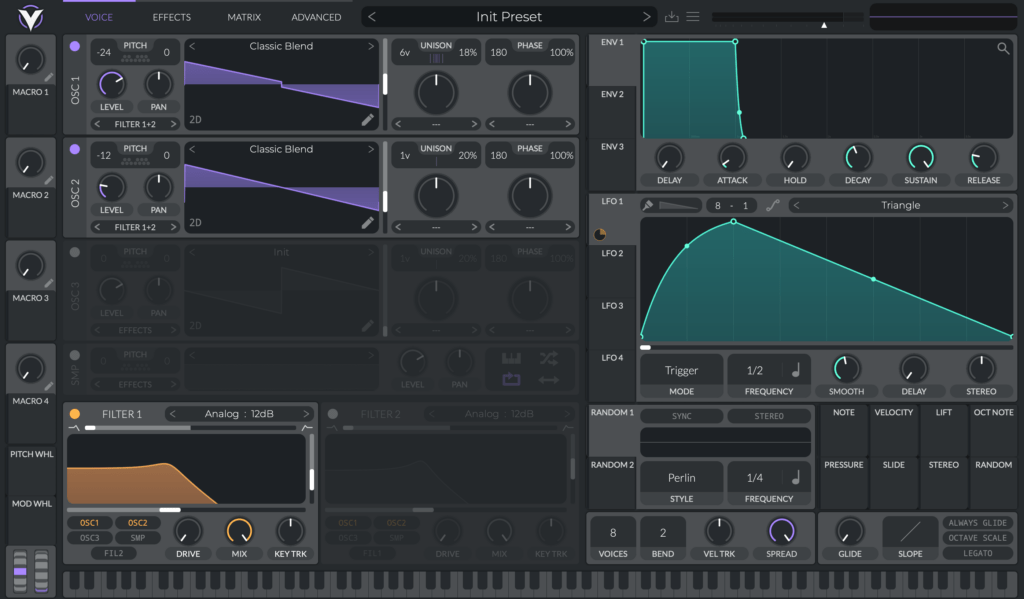Click the voice Spread knob
This screenshot has width=1024, height=599.
[x=781, y=531]
